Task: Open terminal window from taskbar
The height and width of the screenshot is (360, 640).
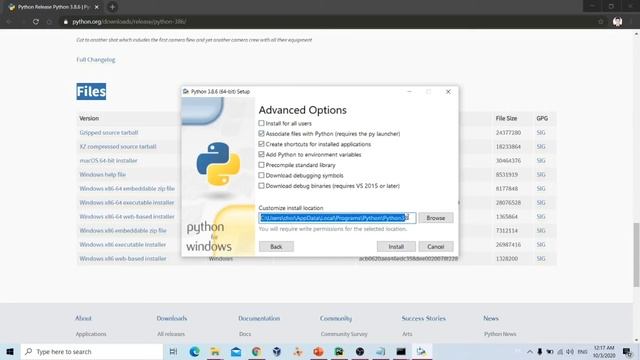Action: coord(401,351)
